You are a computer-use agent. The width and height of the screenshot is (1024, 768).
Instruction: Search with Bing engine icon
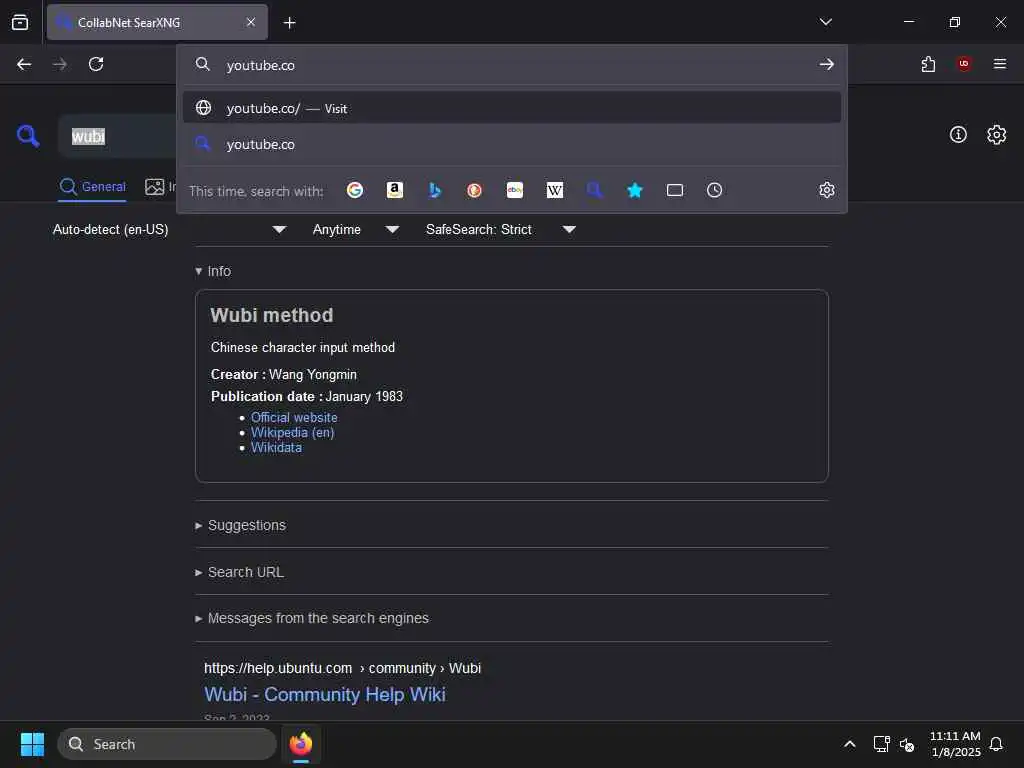(x=434, y=190)
